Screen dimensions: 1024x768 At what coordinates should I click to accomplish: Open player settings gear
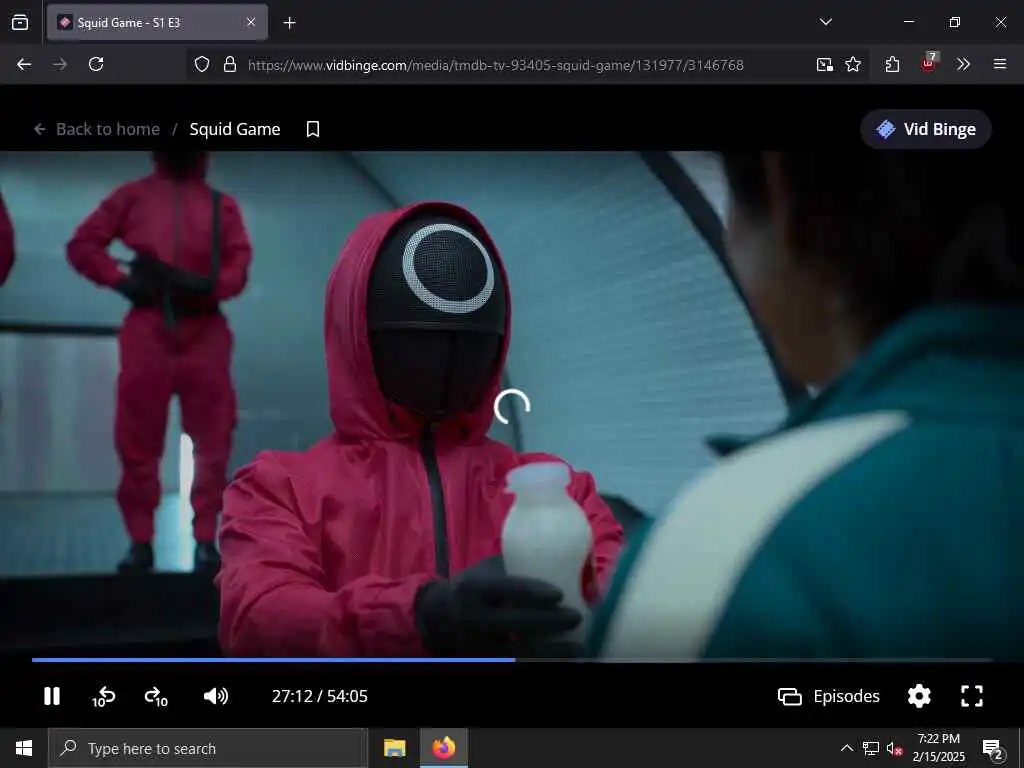(x=919, y=696)
